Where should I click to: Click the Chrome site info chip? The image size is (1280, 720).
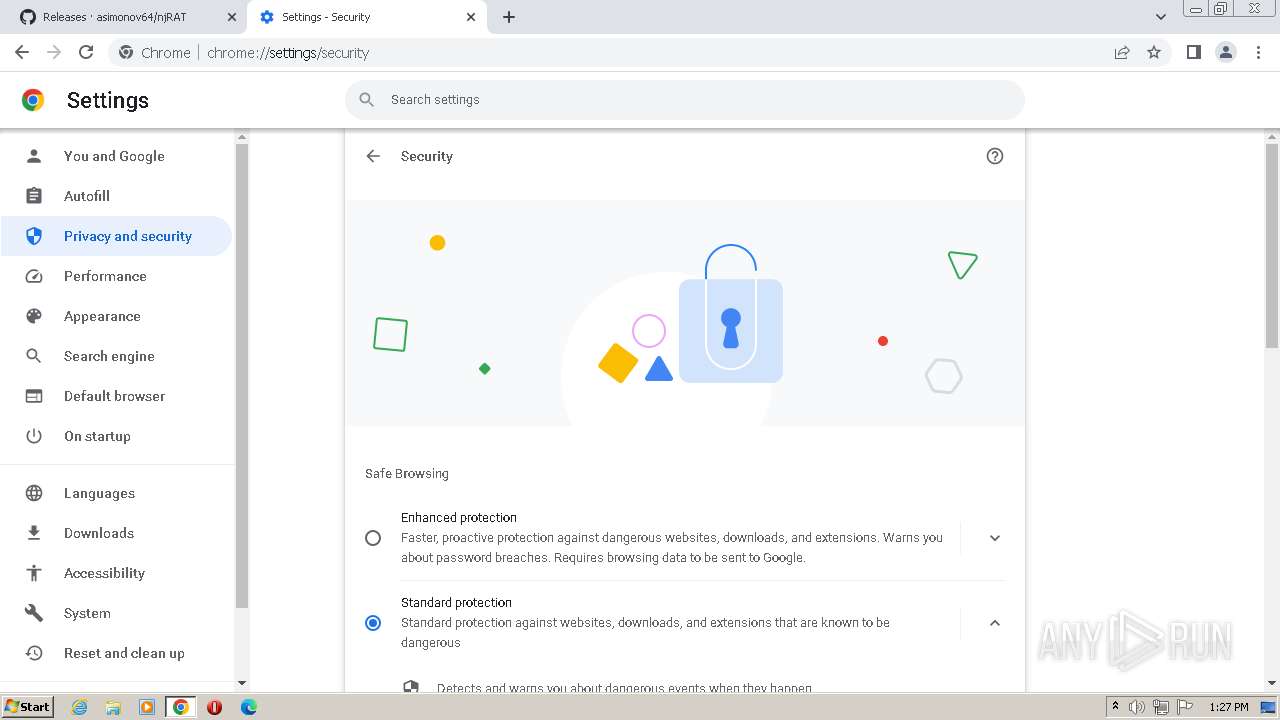click(155, 52)
